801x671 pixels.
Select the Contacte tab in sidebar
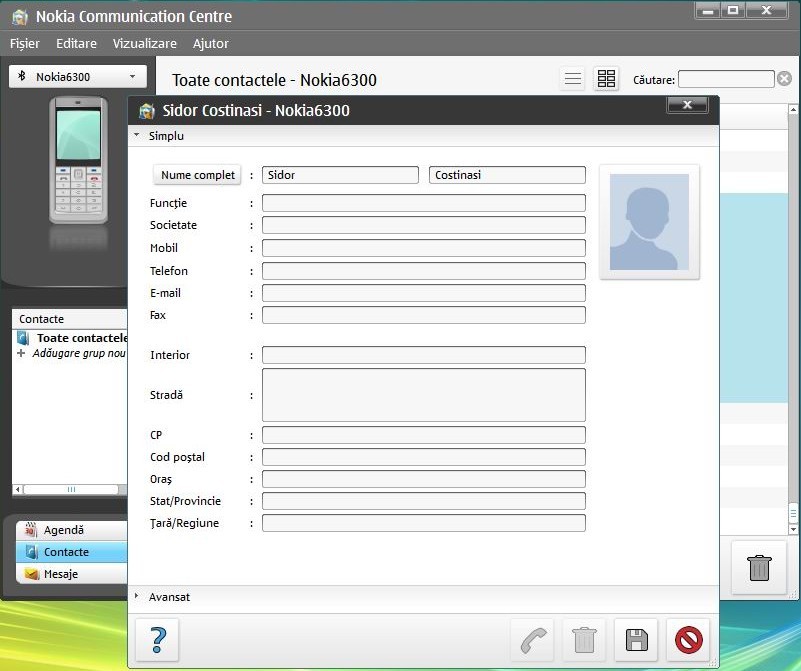click(71, 552)
